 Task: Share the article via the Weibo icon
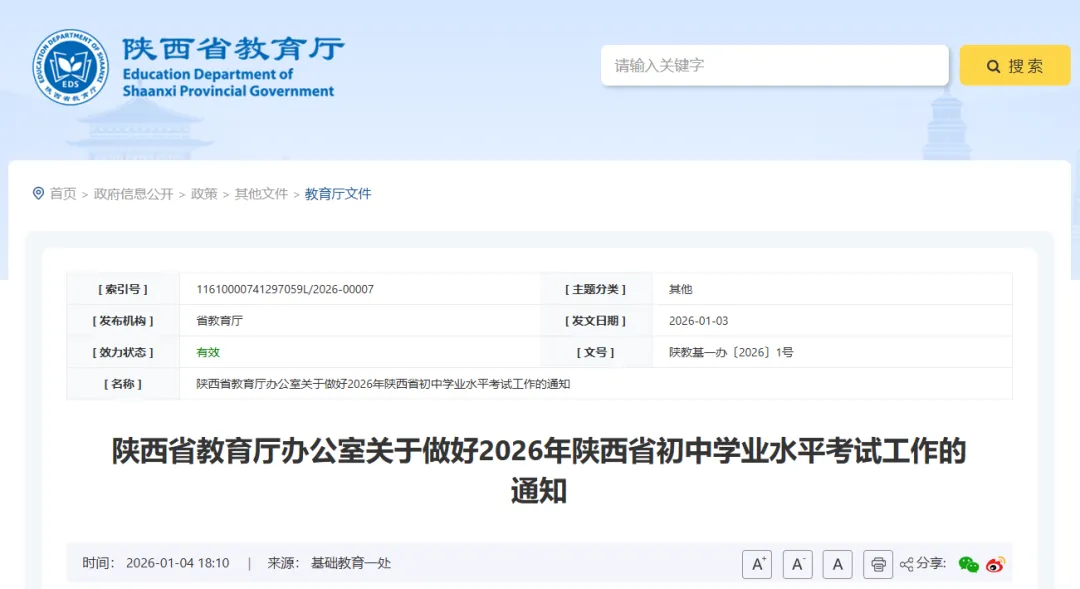[x=993, y=565]
